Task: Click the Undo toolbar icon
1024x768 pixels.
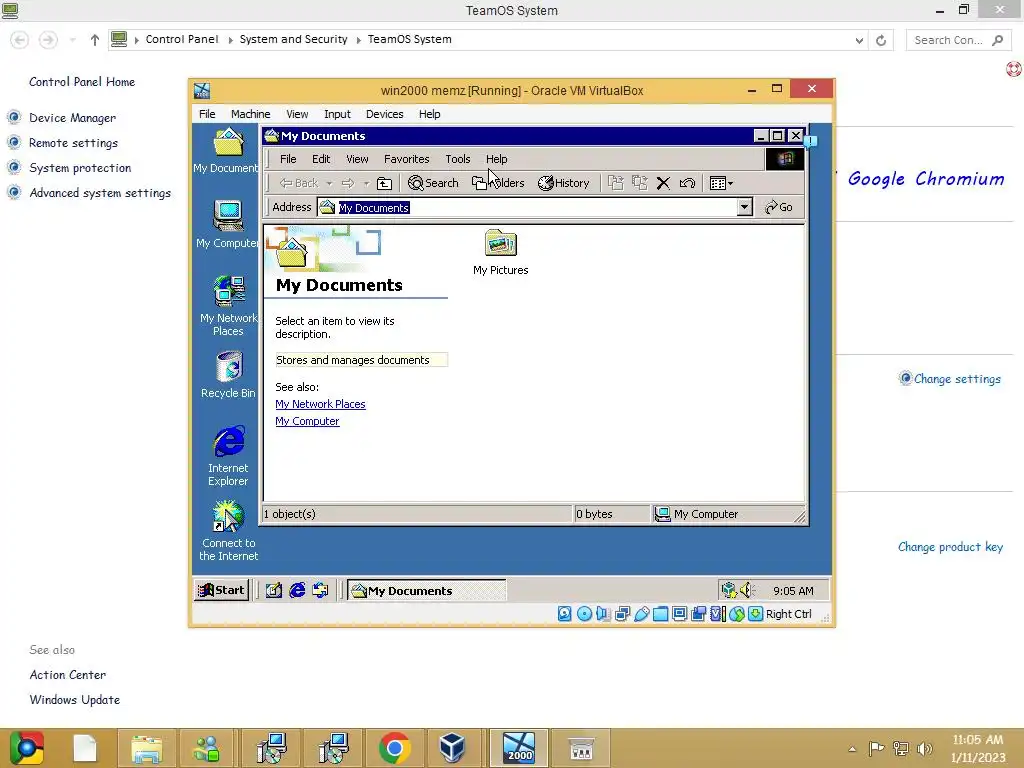Action: [x=687, y=184]
